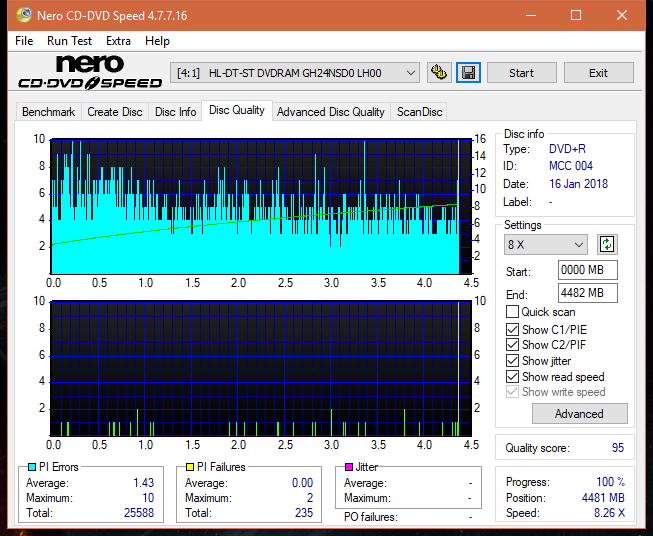Disable Show C1/PIE checkbox
This screenshot has width=653, height=536.
pyautogui.click(x=512, y=329)
